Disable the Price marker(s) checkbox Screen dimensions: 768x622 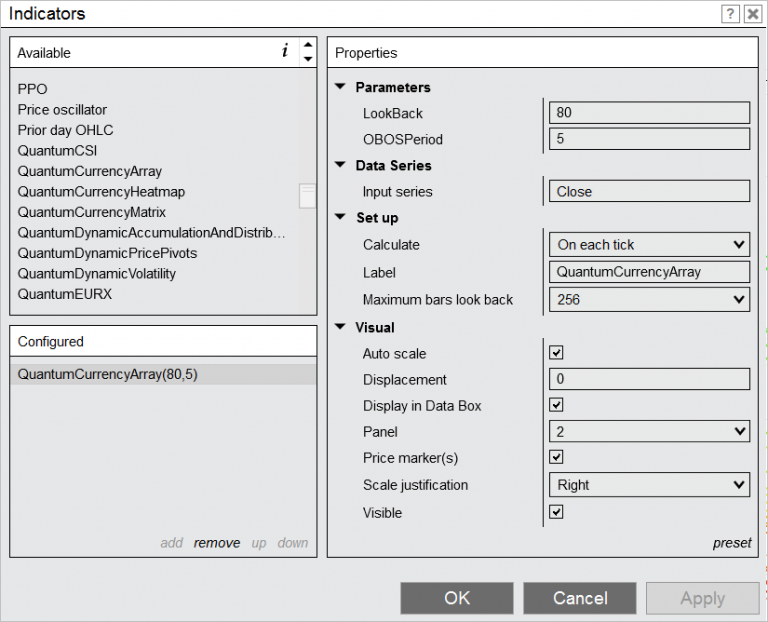(x=557, y=457)
